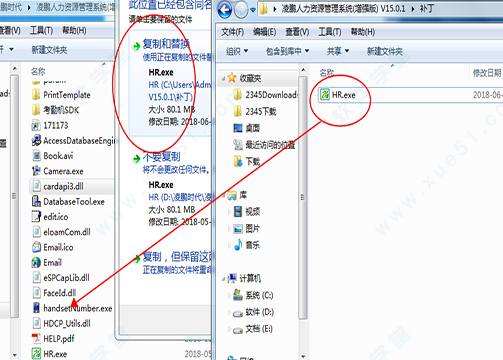The width and height of the screenshot is (503, 360).
Task: Open the 2345Downloads favorites folder
Action: [265, 95]
